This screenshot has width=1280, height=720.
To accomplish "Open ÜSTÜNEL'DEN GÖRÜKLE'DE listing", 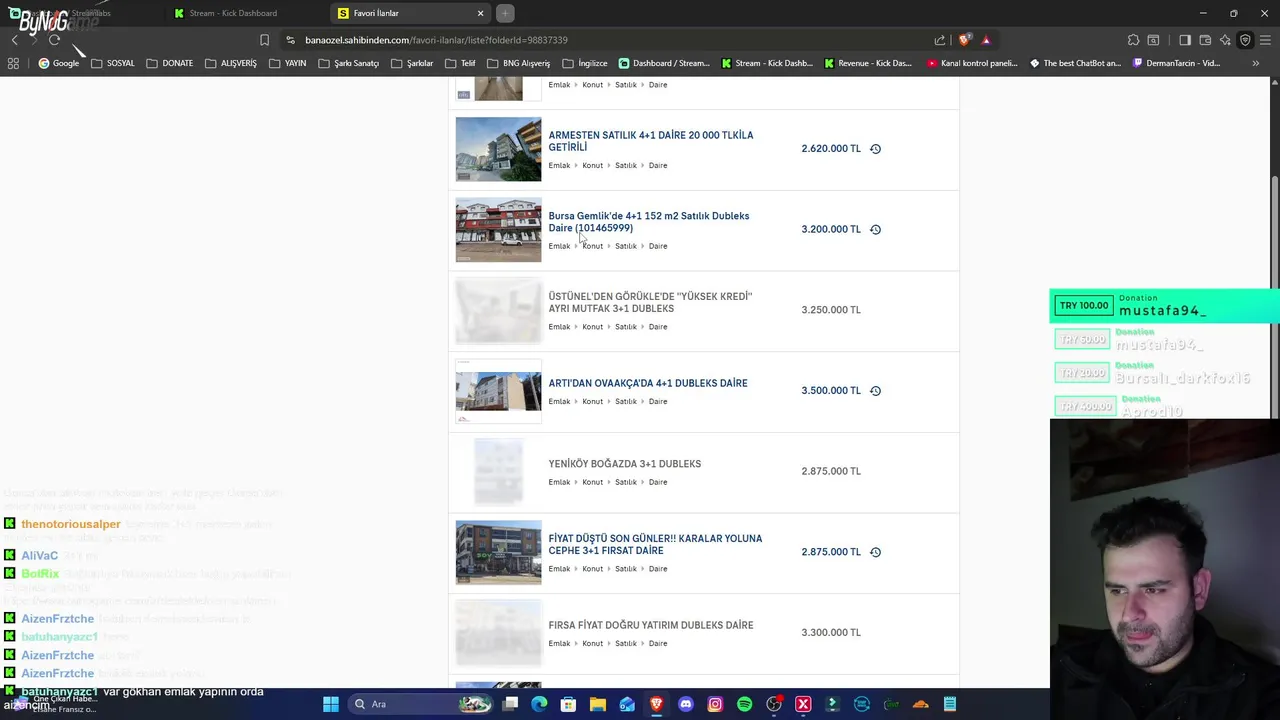I will (650, 303).
